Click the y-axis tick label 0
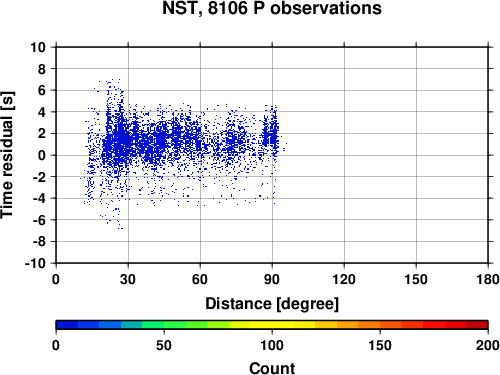This screenshot has width=500, height=375. [x=42, y=155]
